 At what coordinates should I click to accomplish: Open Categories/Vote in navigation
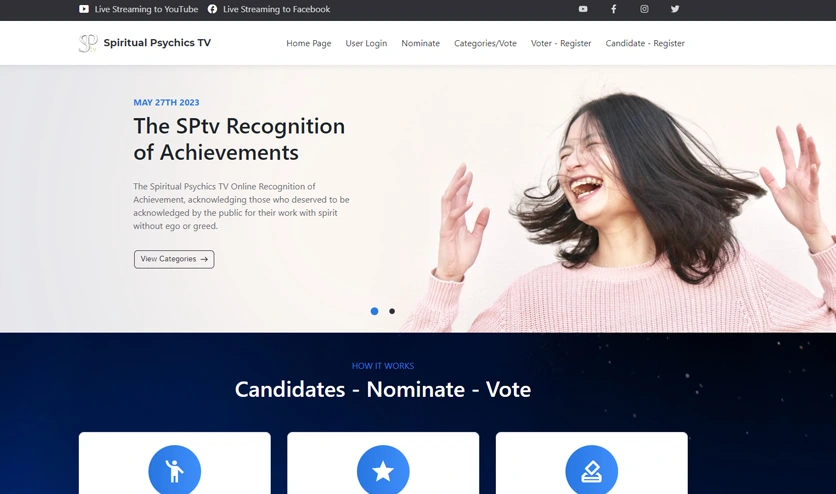(485, 43)
